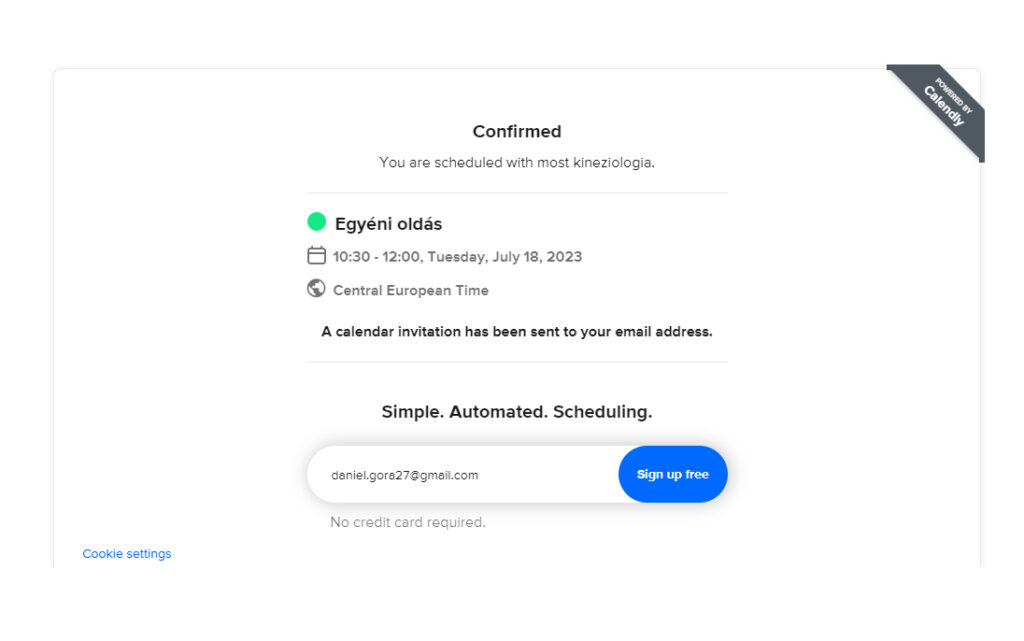Click the globe icon beside the time zone
The height and width of the screenshot is (641, 1024).
tap(316, 288)
